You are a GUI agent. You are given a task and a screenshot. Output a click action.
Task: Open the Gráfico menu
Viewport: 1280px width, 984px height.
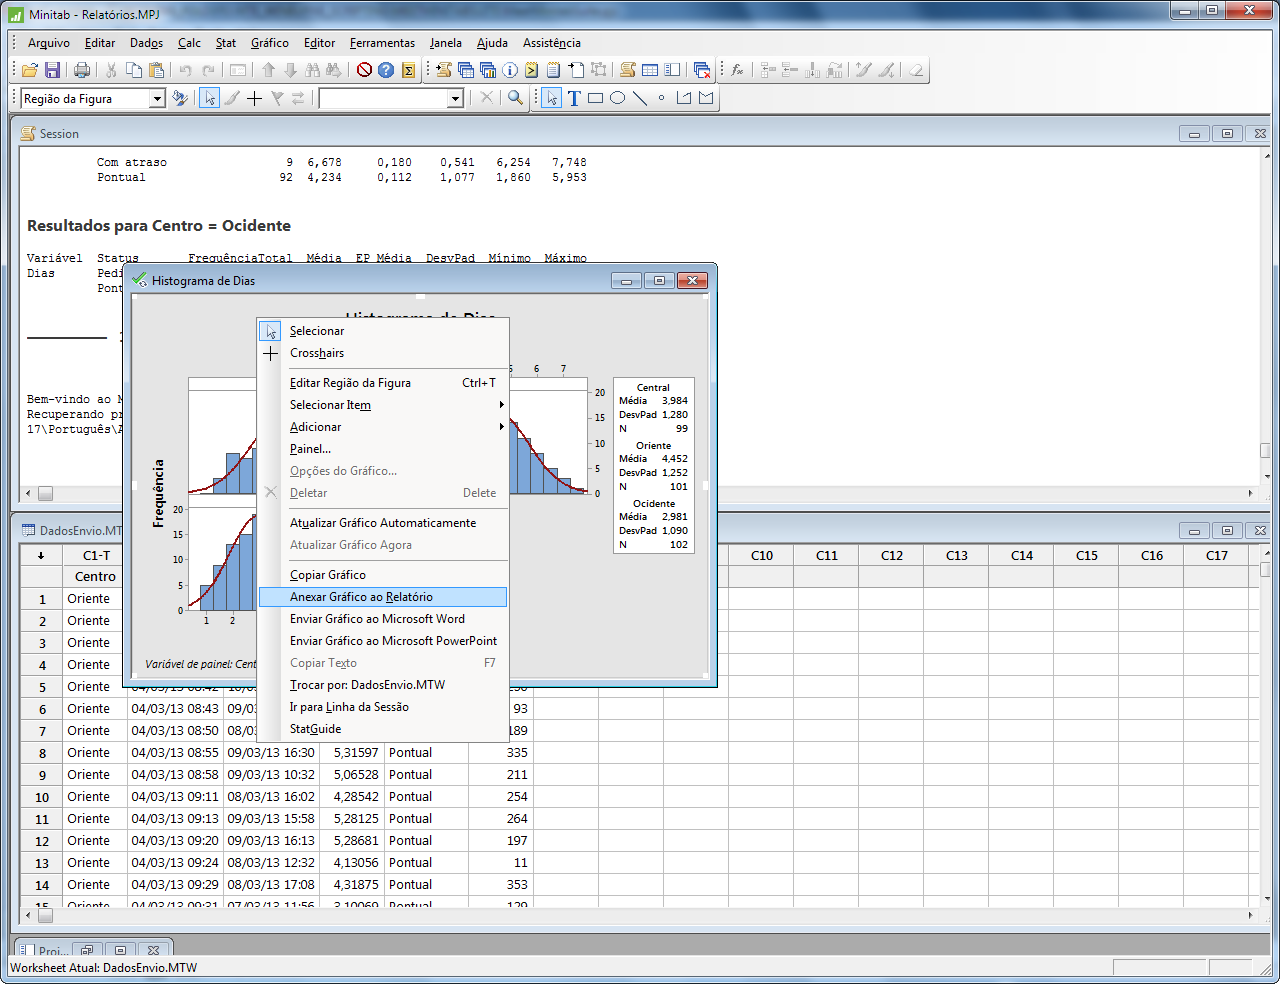pyautogui.click(x=270, y=43)
